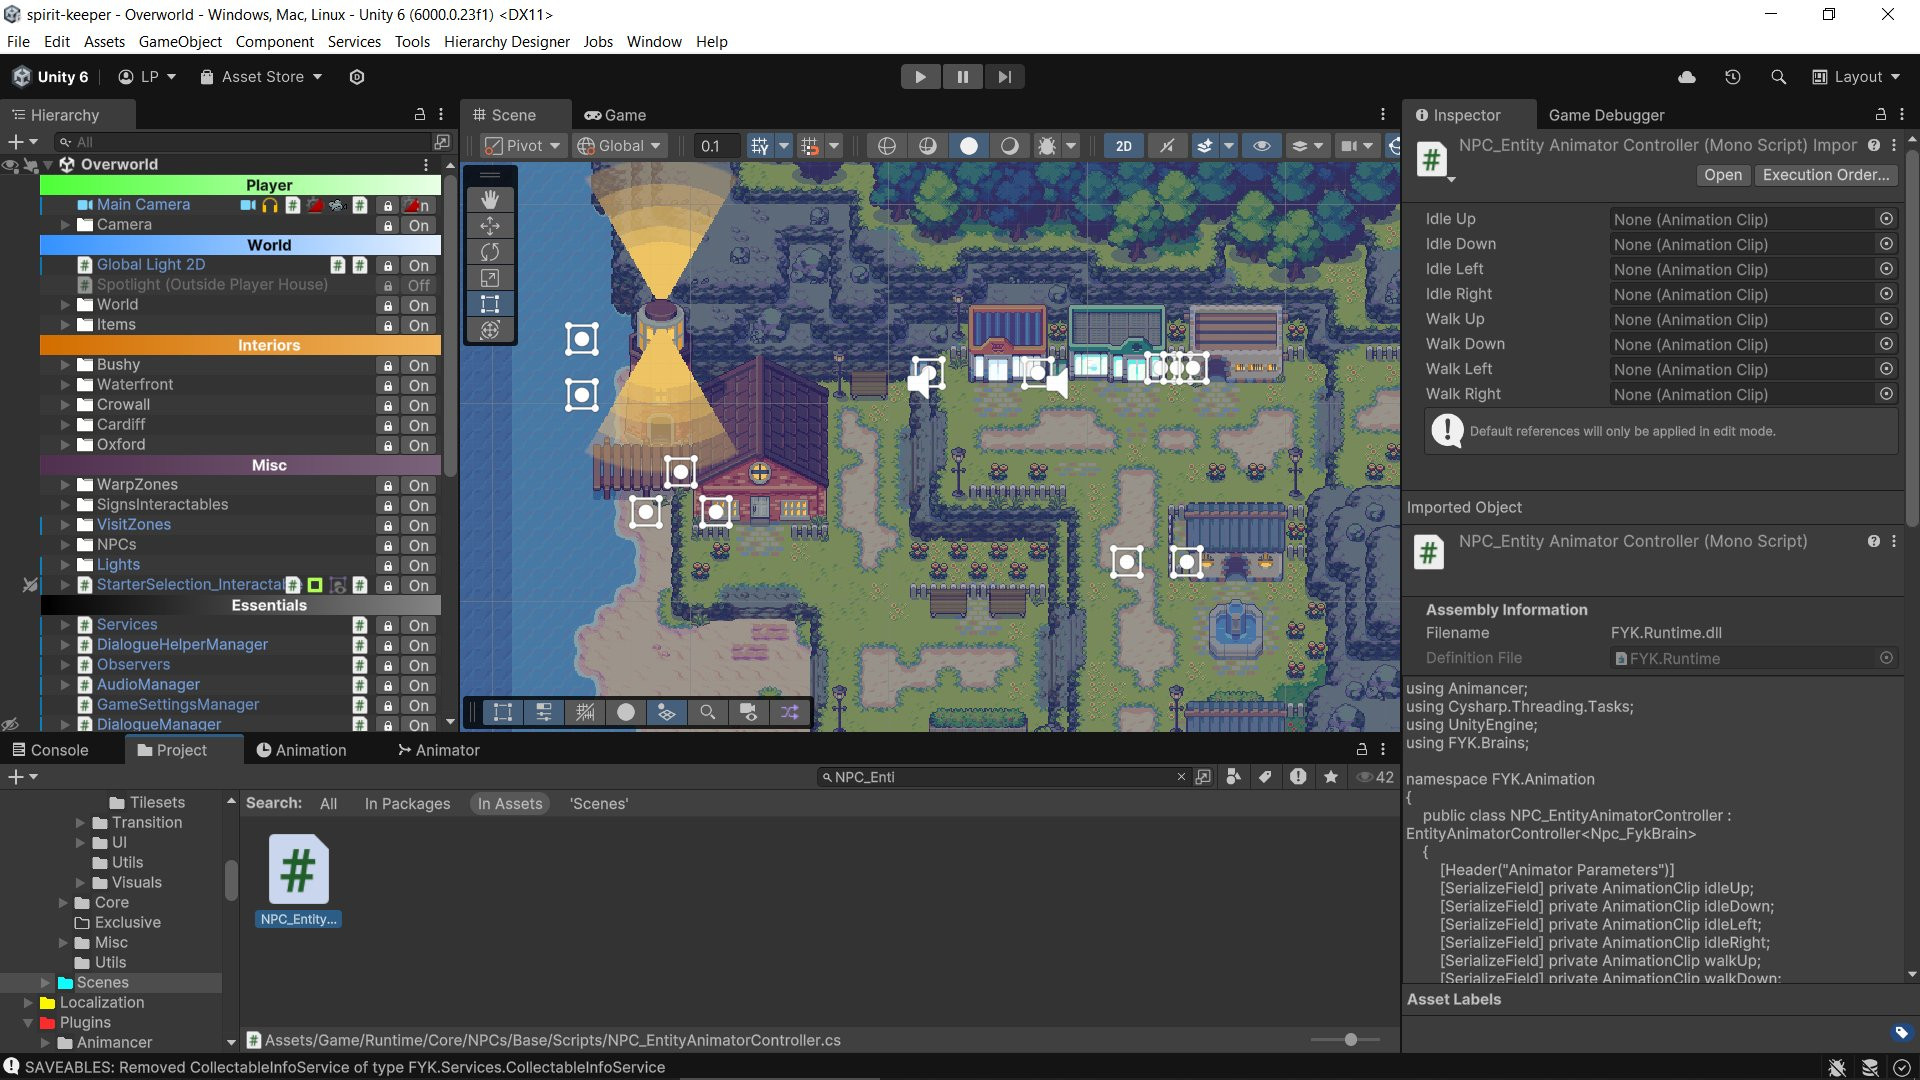The image size is (1920, 1080).
Task: Expand the WarpZones object
Action: [65, 485]
